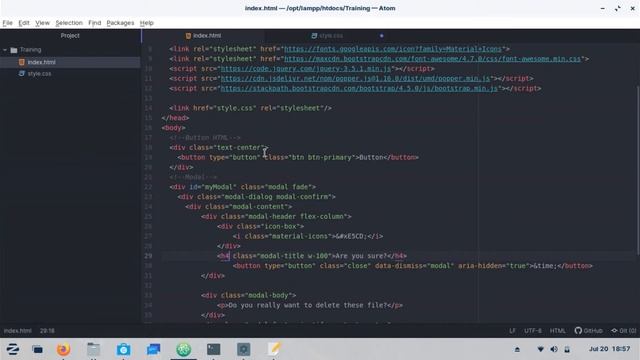Viewport: 640px width, 360px height.
Task: Click the Project panel header
Action: pos(70,36)
